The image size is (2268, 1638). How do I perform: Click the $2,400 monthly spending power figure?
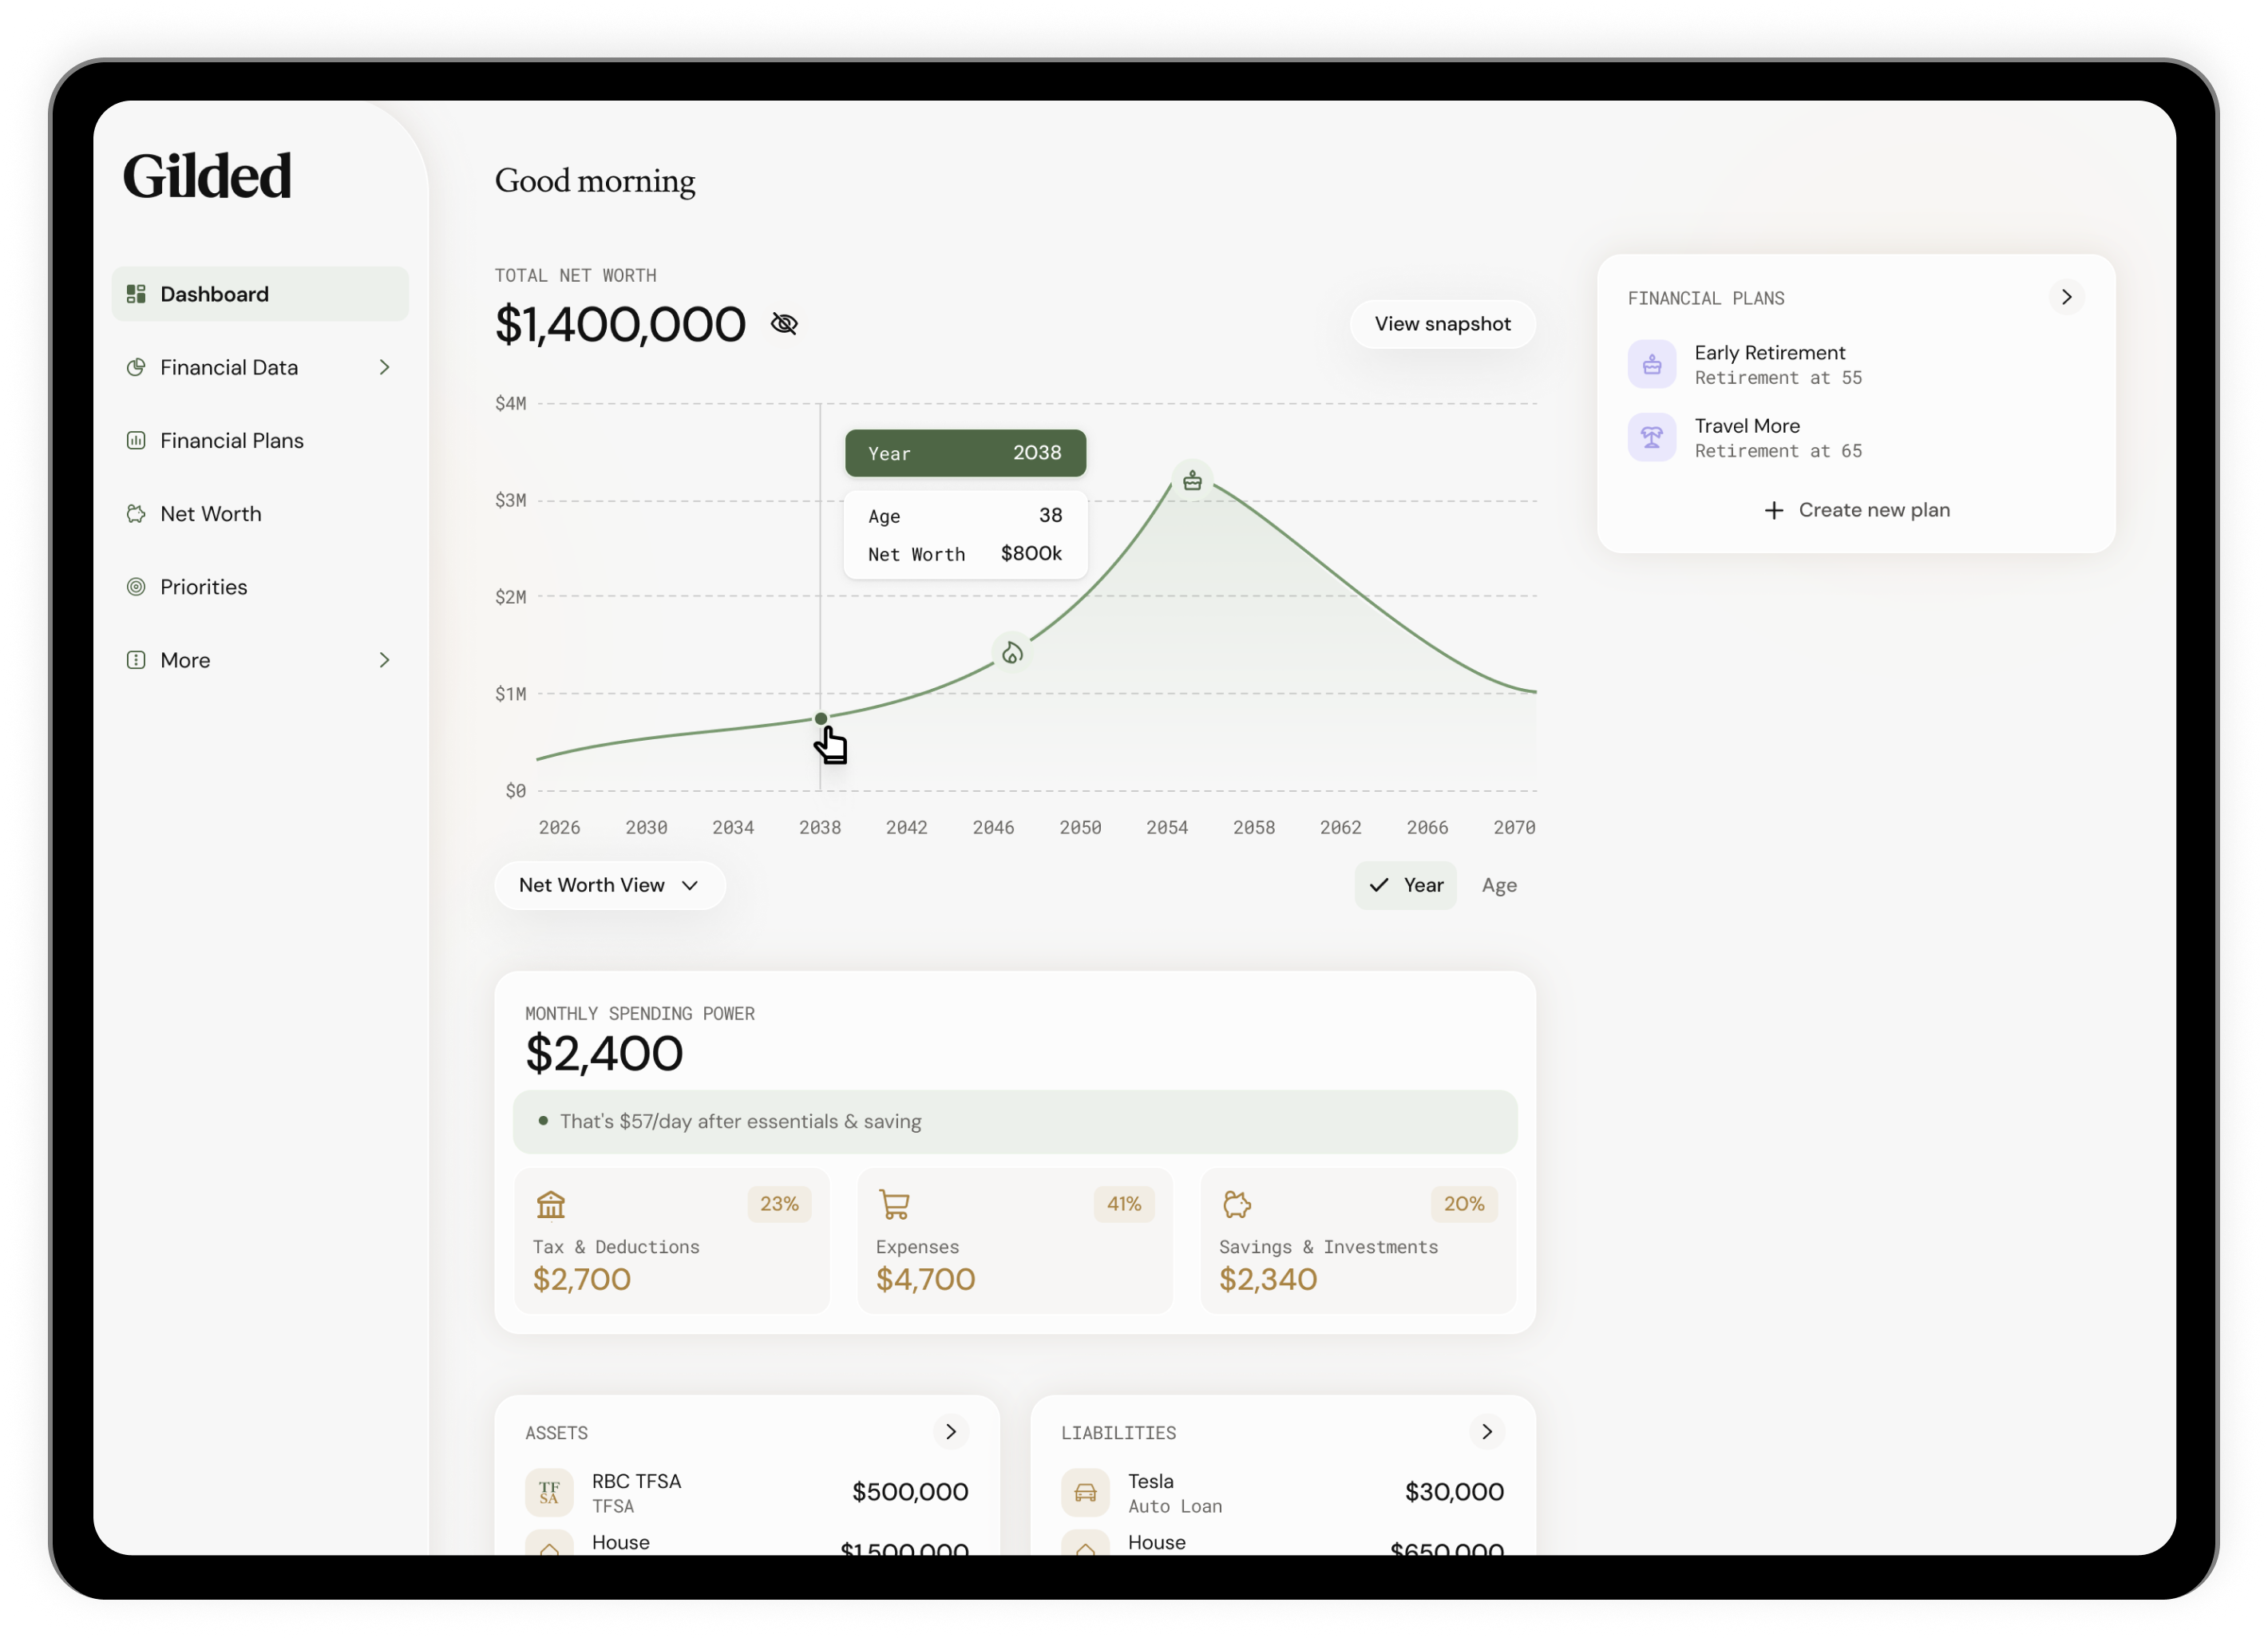[x=604, y=1053]
